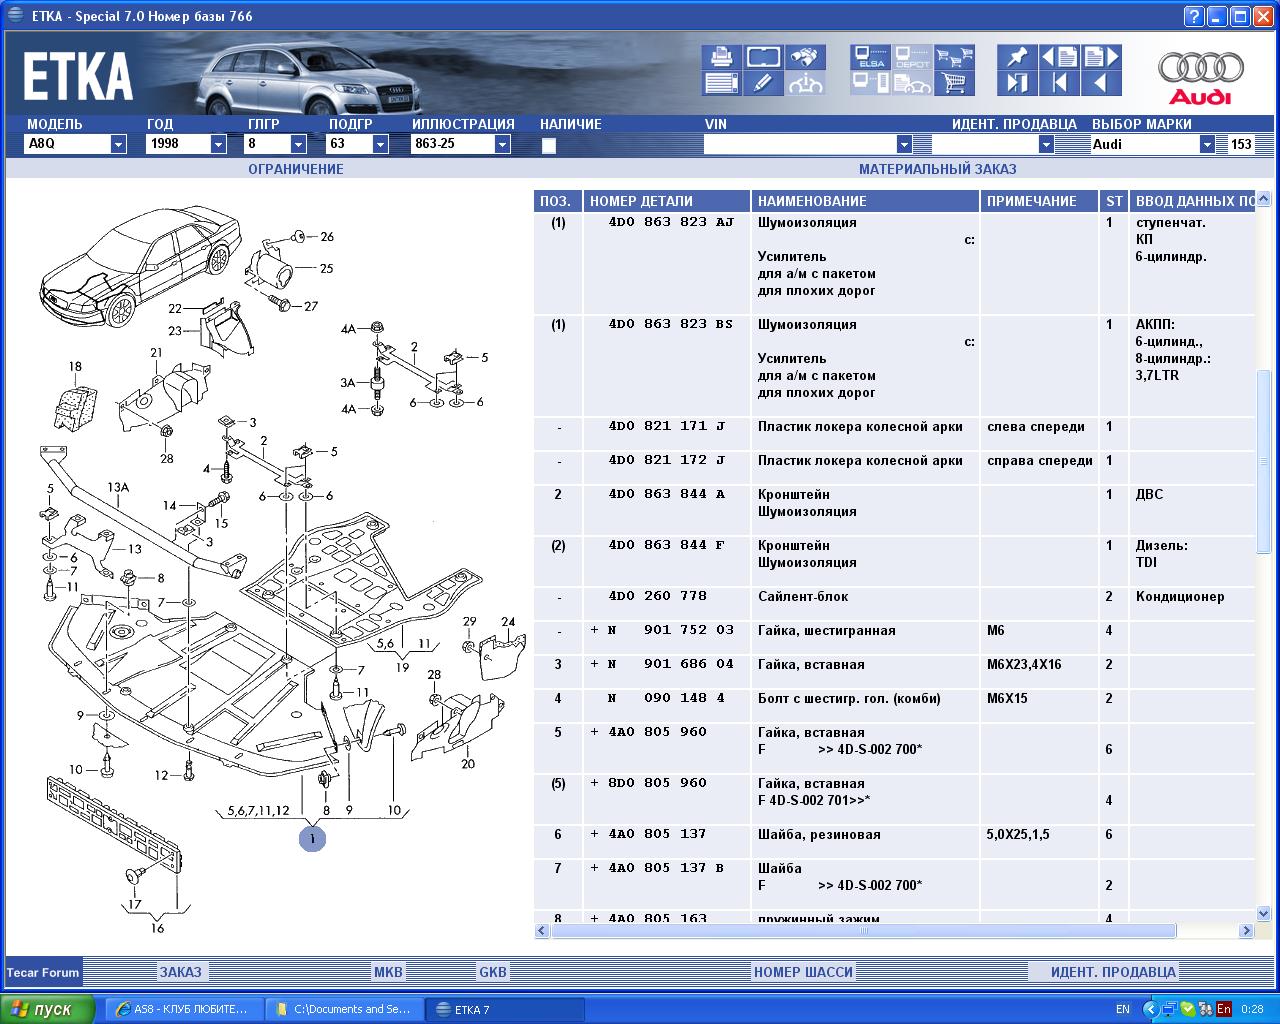Click the parts table horizontal scrollbar

pos(864,931)
